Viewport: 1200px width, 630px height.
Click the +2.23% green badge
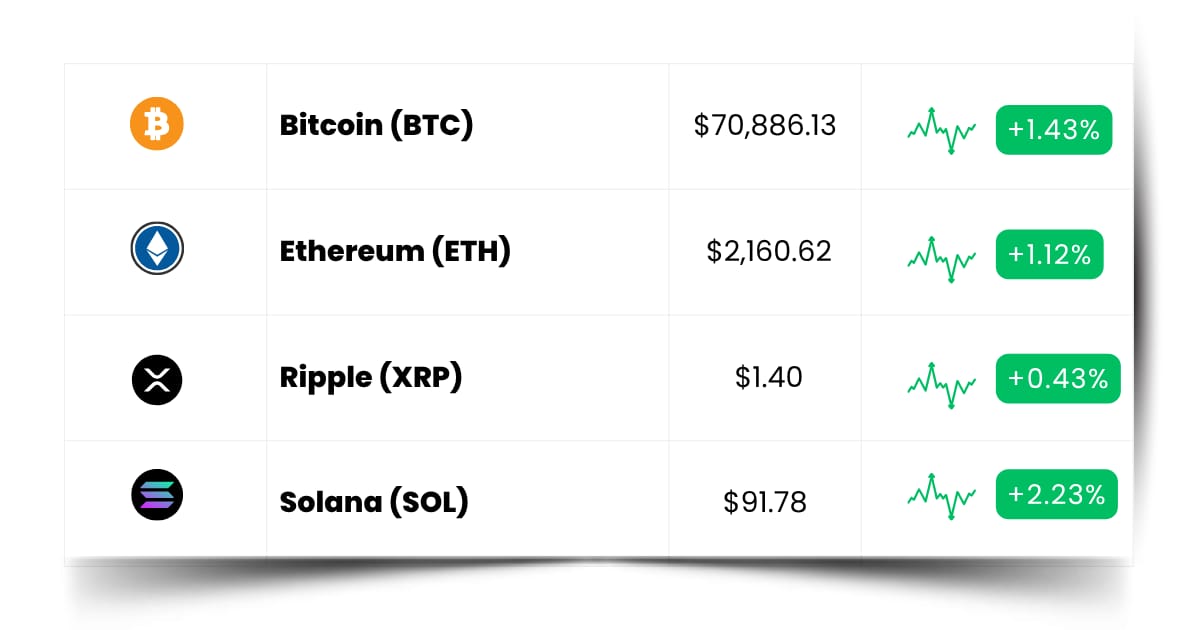pos(1056,494)
